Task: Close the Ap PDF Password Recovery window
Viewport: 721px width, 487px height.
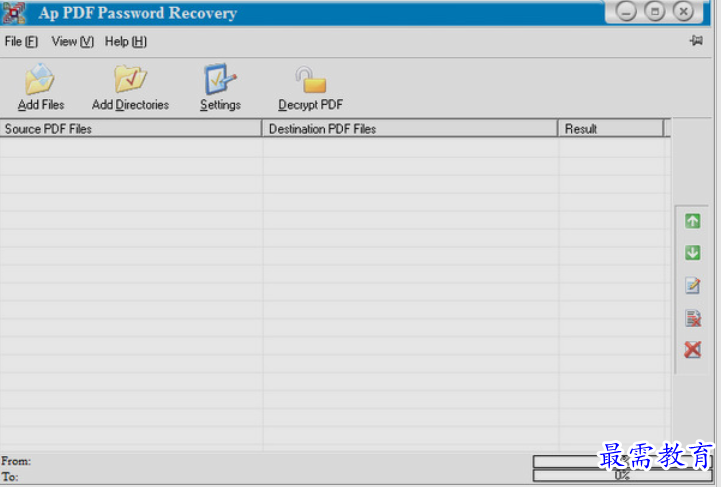Action: point(684,11)
